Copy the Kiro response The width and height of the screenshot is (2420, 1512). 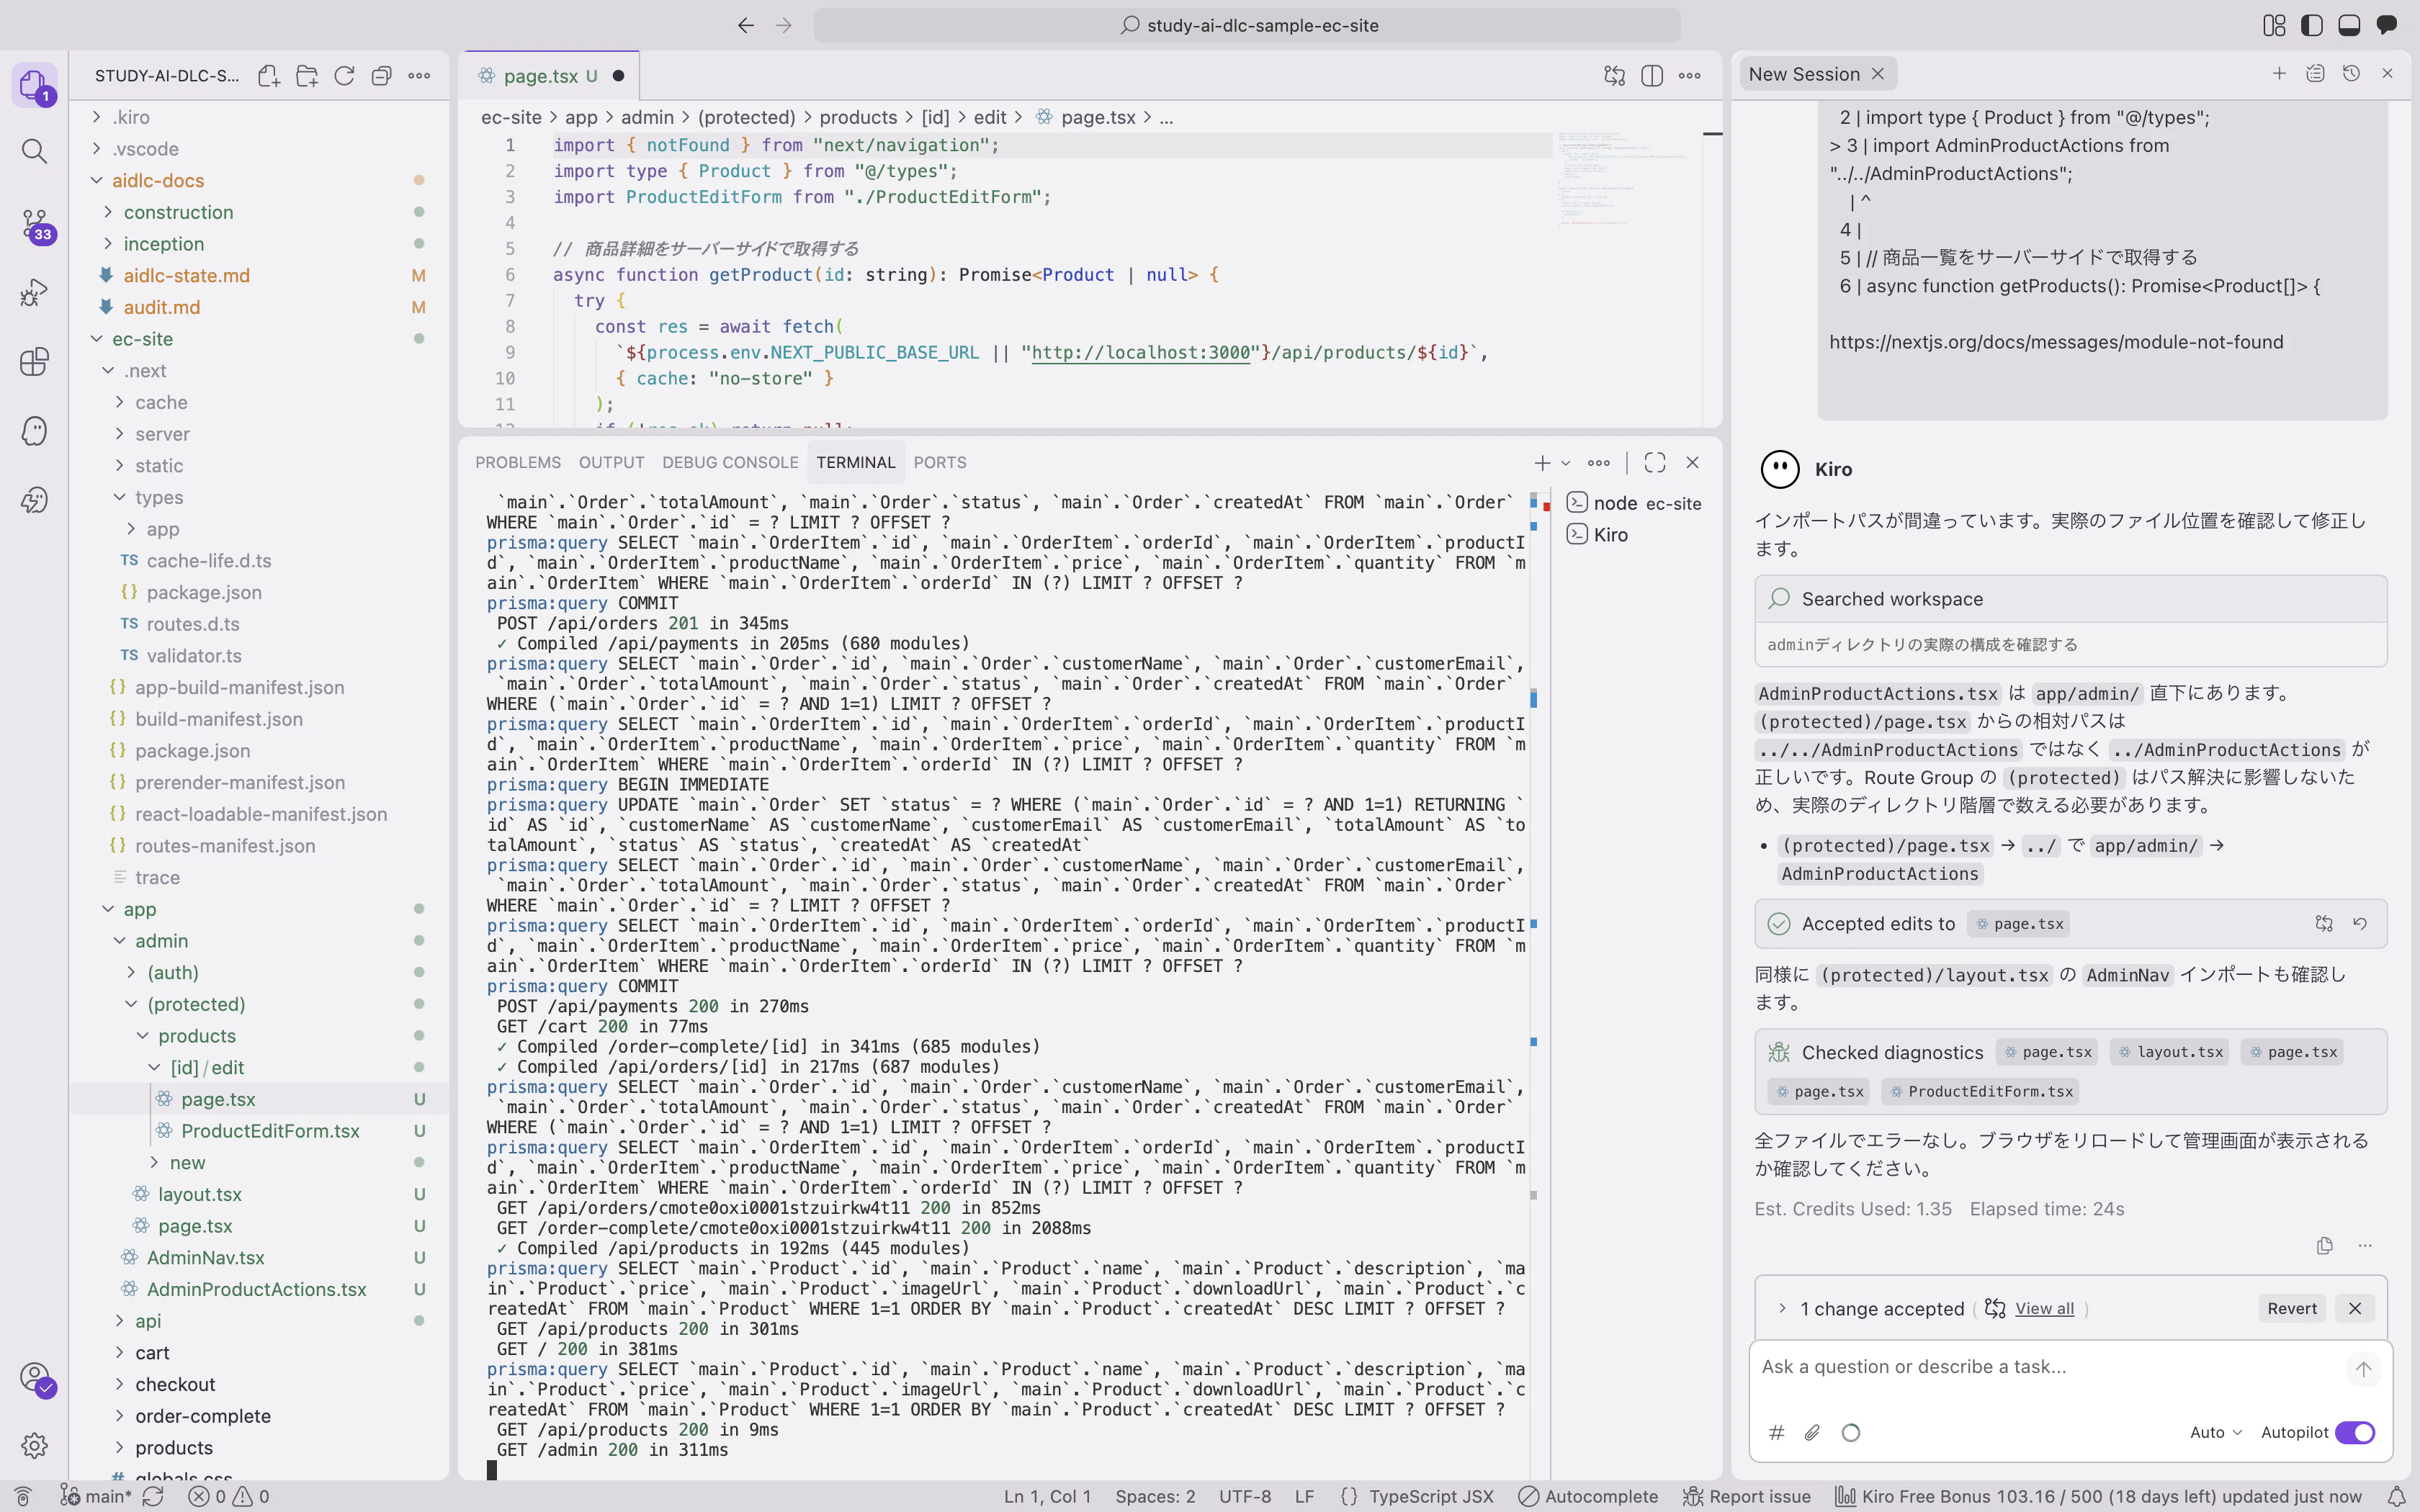[x=2324, y=1246]
